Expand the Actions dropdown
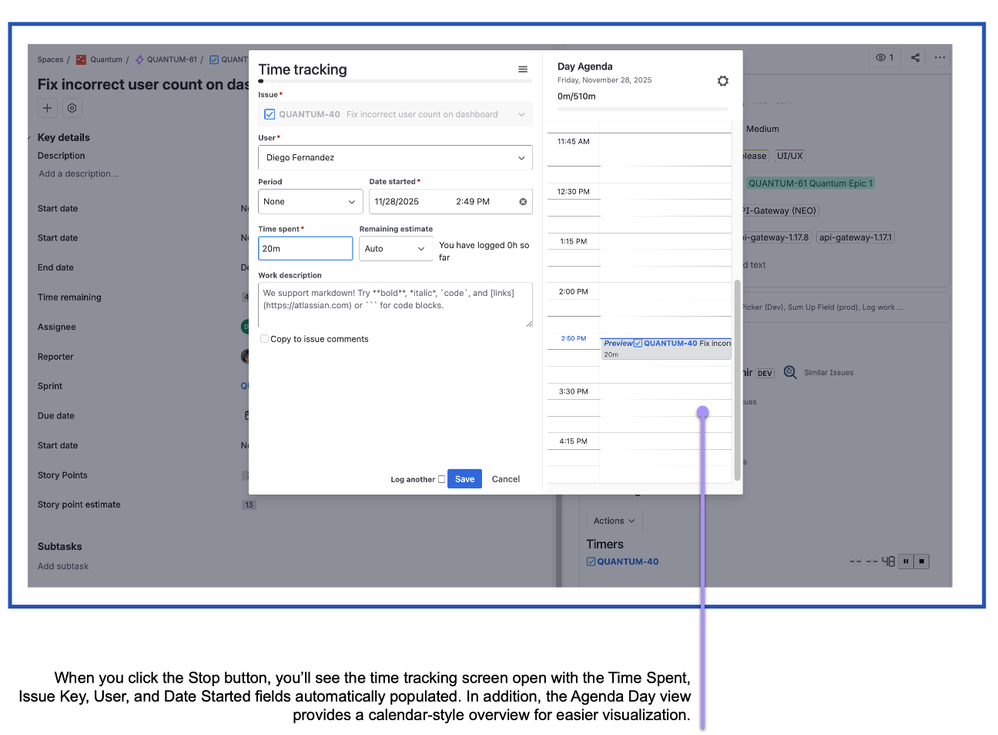 click(614, 521)
